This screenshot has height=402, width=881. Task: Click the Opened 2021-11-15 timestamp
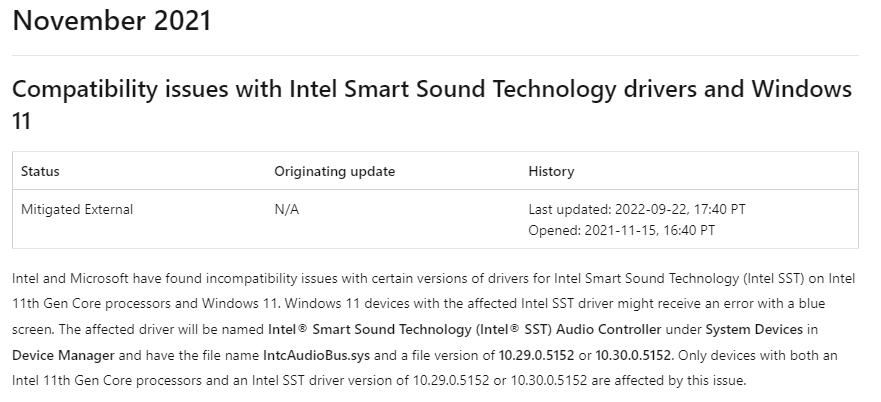(x=621, y=230)
